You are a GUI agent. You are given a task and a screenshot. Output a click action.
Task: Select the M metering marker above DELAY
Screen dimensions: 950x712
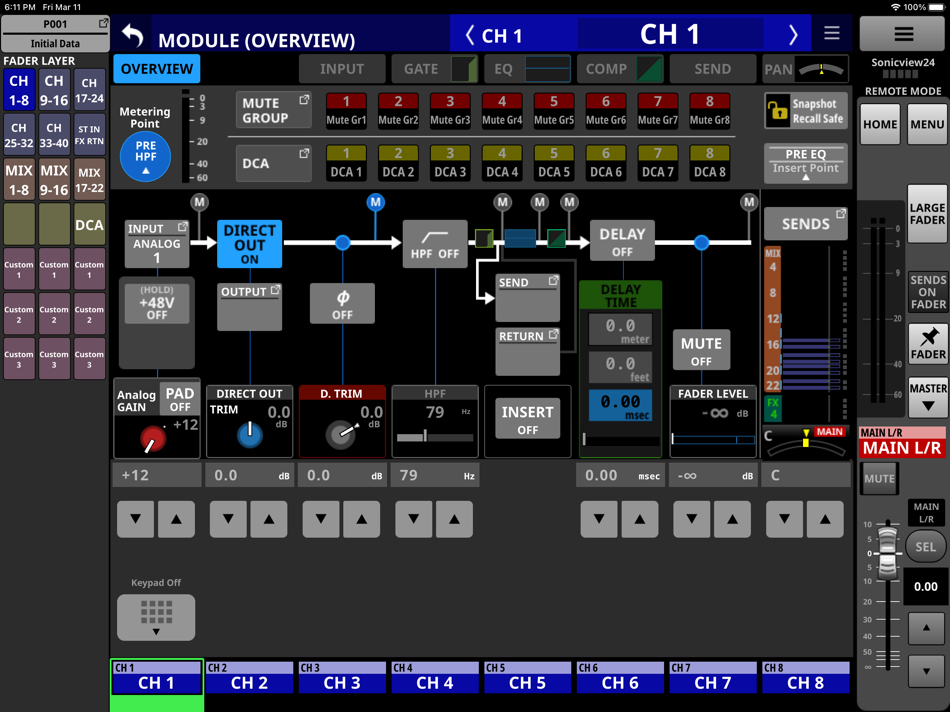569,202
